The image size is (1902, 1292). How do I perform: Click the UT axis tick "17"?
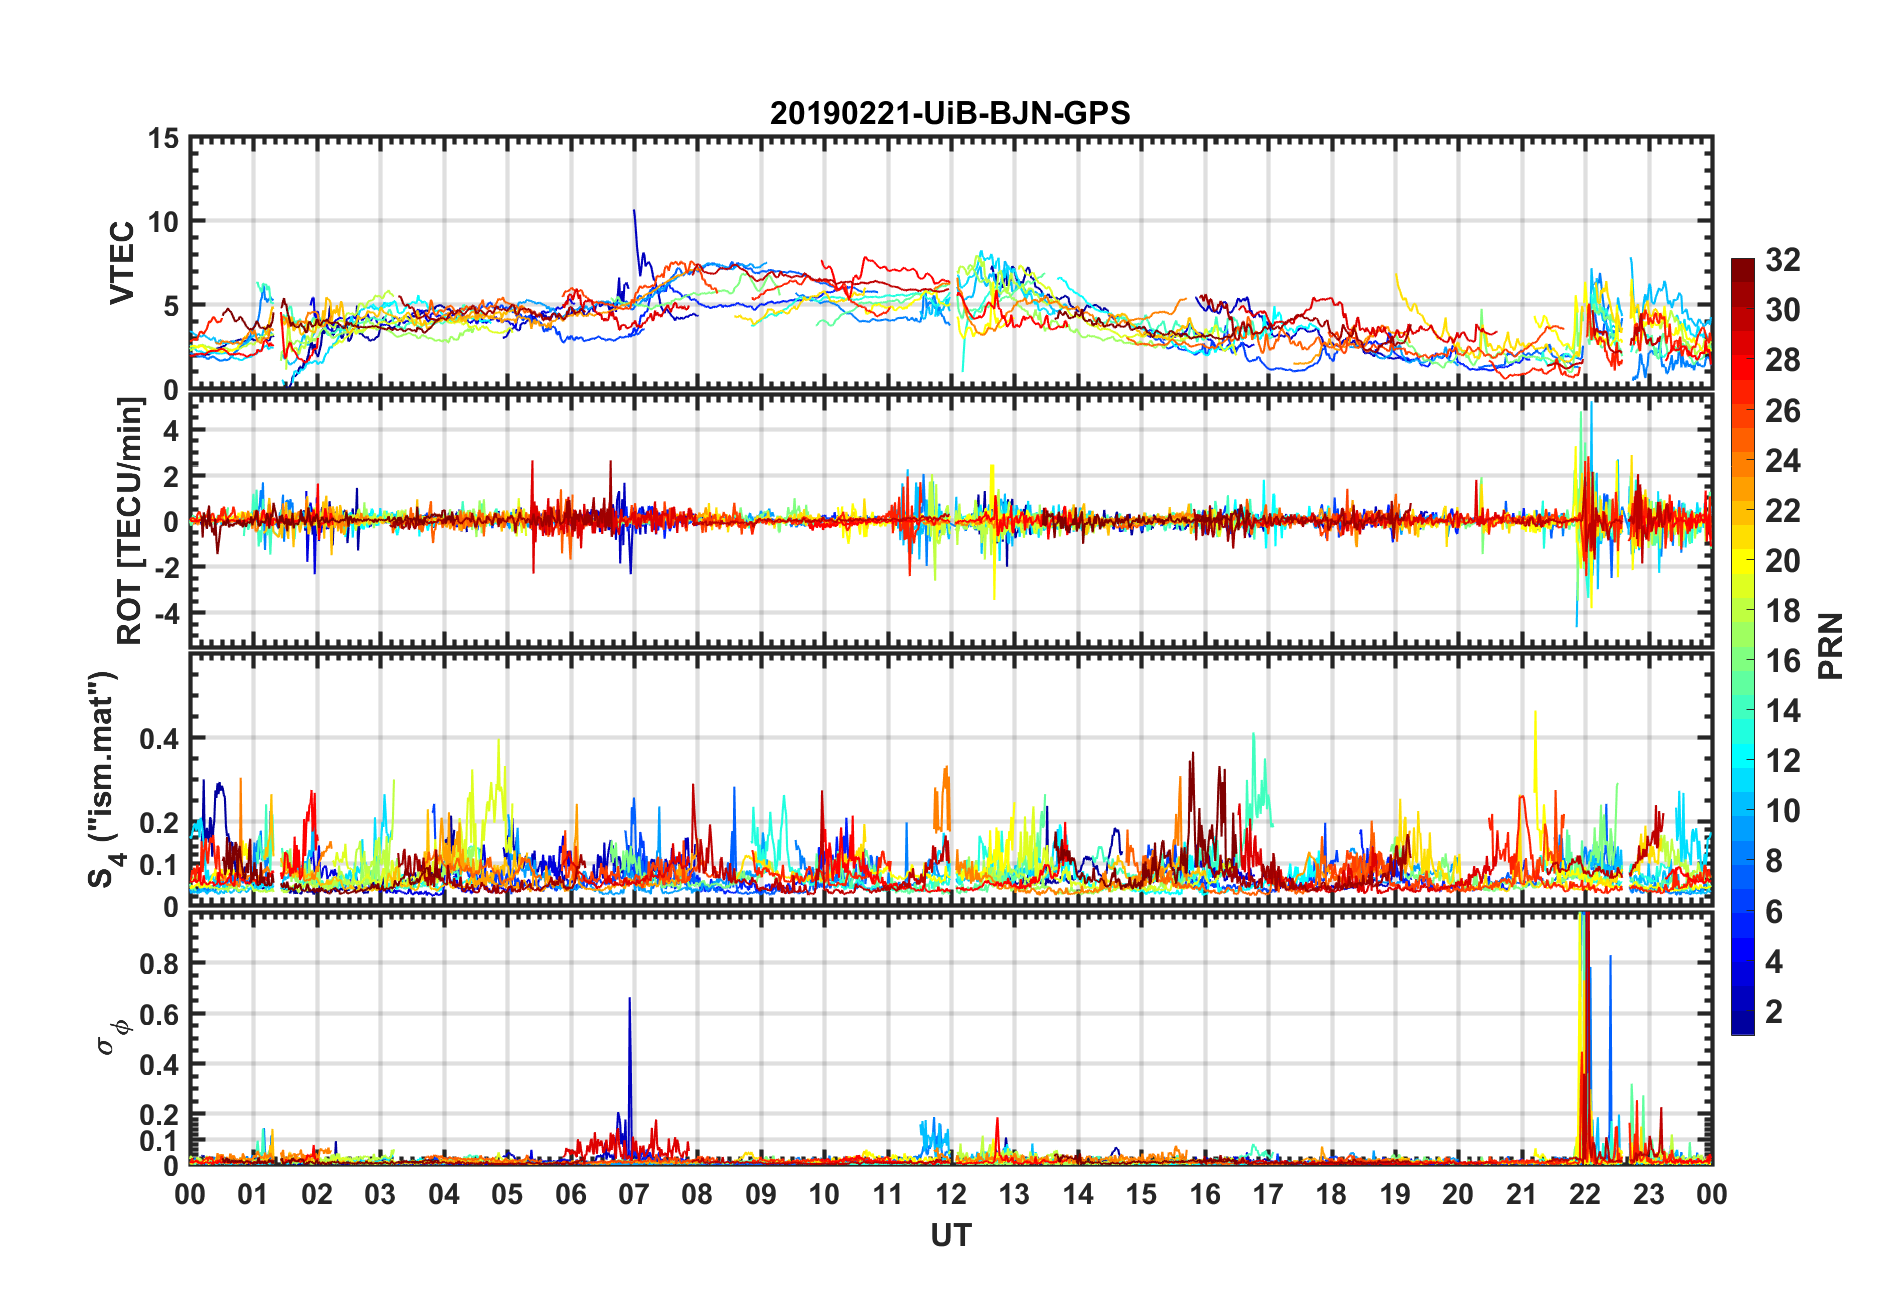(x=1268, y=1194)
